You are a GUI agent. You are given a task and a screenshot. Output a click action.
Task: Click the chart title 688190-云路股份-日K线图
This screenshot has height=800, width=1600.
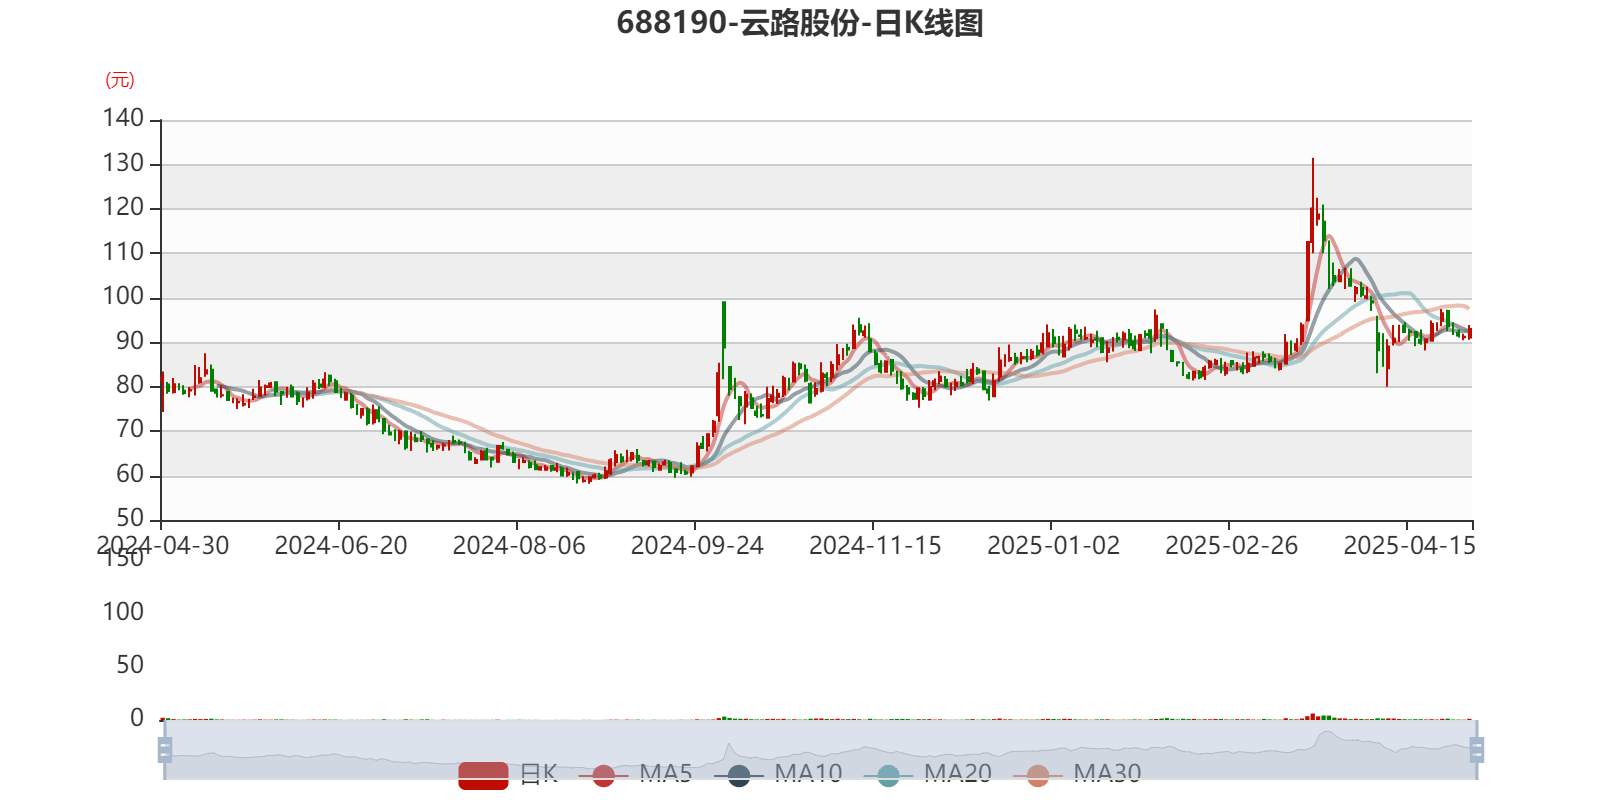click(x=800, y=22)
